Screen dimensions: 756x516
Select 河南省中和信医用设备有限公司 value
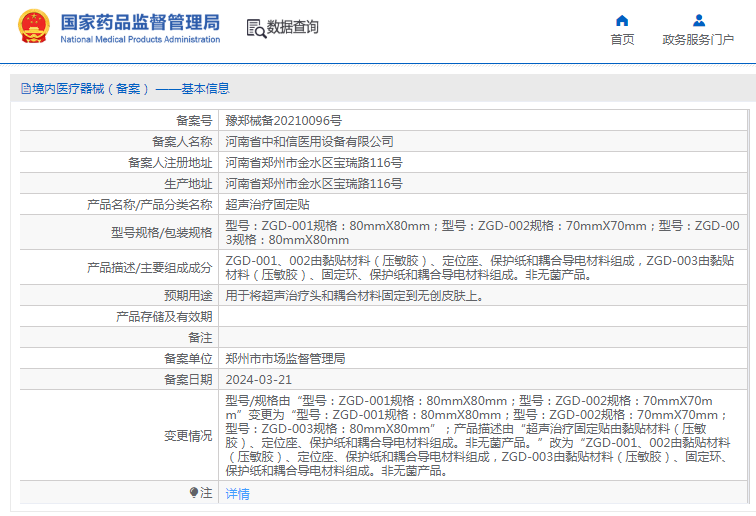point(310,141)
